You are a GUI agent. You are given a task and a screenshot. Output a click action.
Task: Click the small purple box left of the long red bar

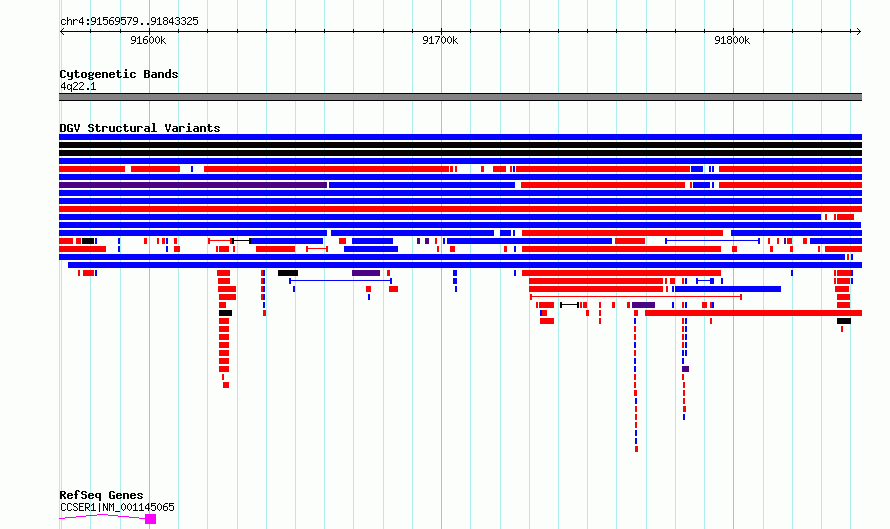pyautogui.click(x=643, y=305)
